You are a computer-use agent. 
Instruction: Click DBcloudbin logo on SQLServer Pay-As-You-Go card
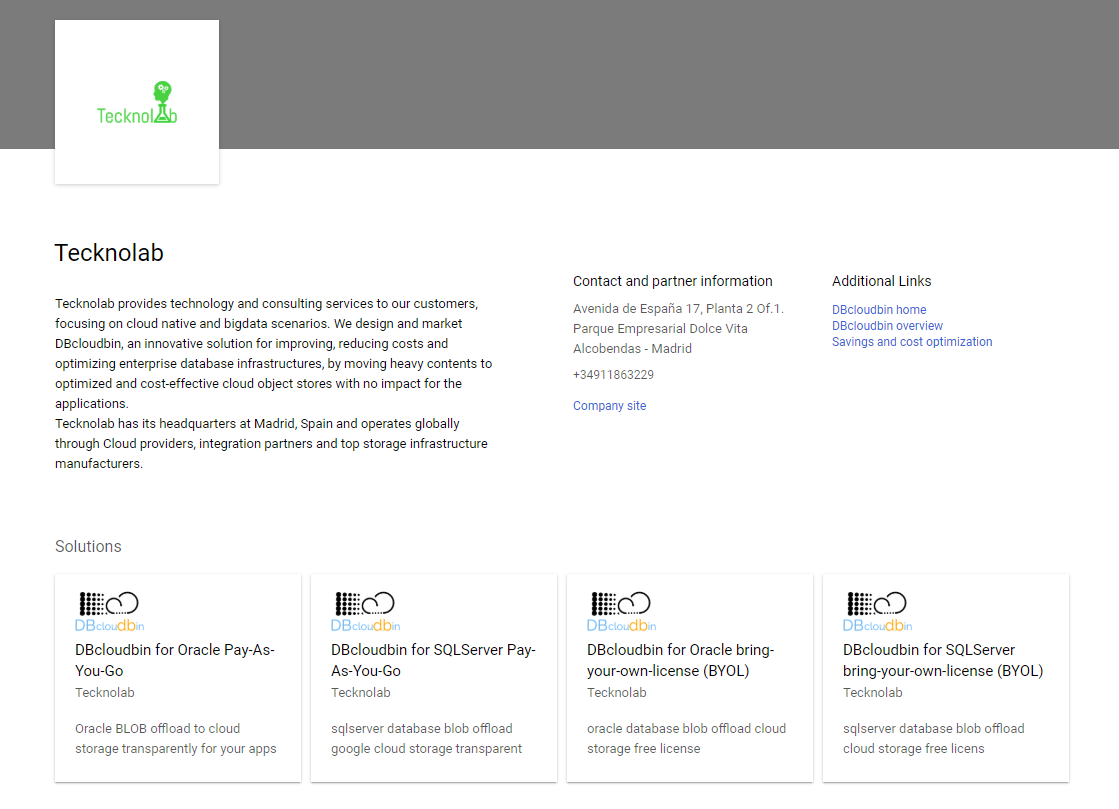tap(365, 612)
